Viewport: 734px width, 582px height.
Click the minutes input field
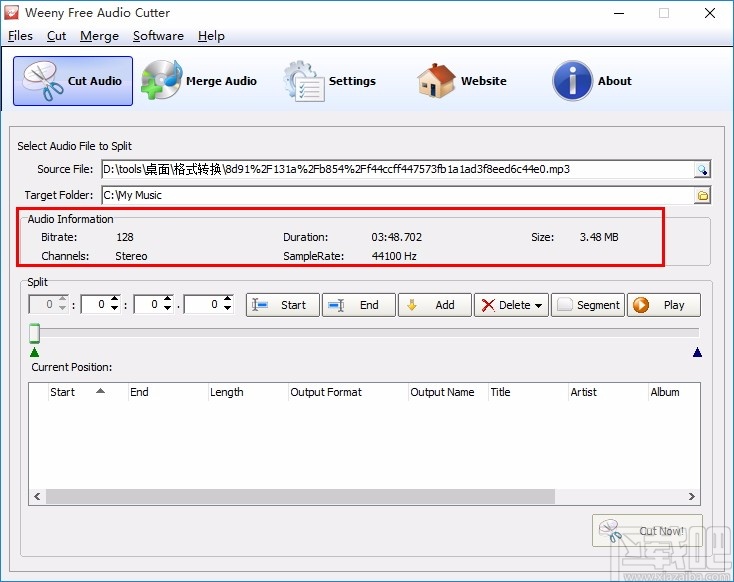pyautogui.click(x=95, y=304)
